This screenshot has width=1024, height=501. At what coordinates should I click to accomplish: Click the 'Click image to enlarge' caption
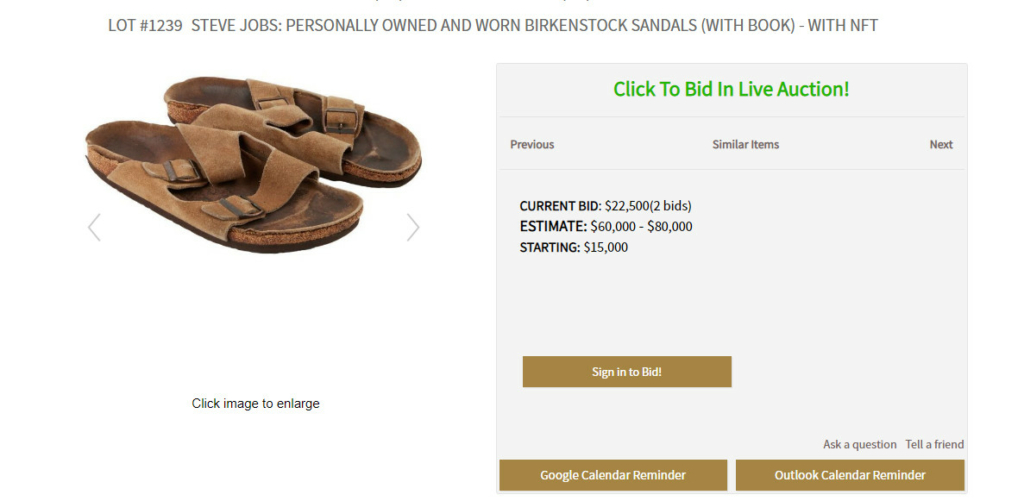click(255, 404)
